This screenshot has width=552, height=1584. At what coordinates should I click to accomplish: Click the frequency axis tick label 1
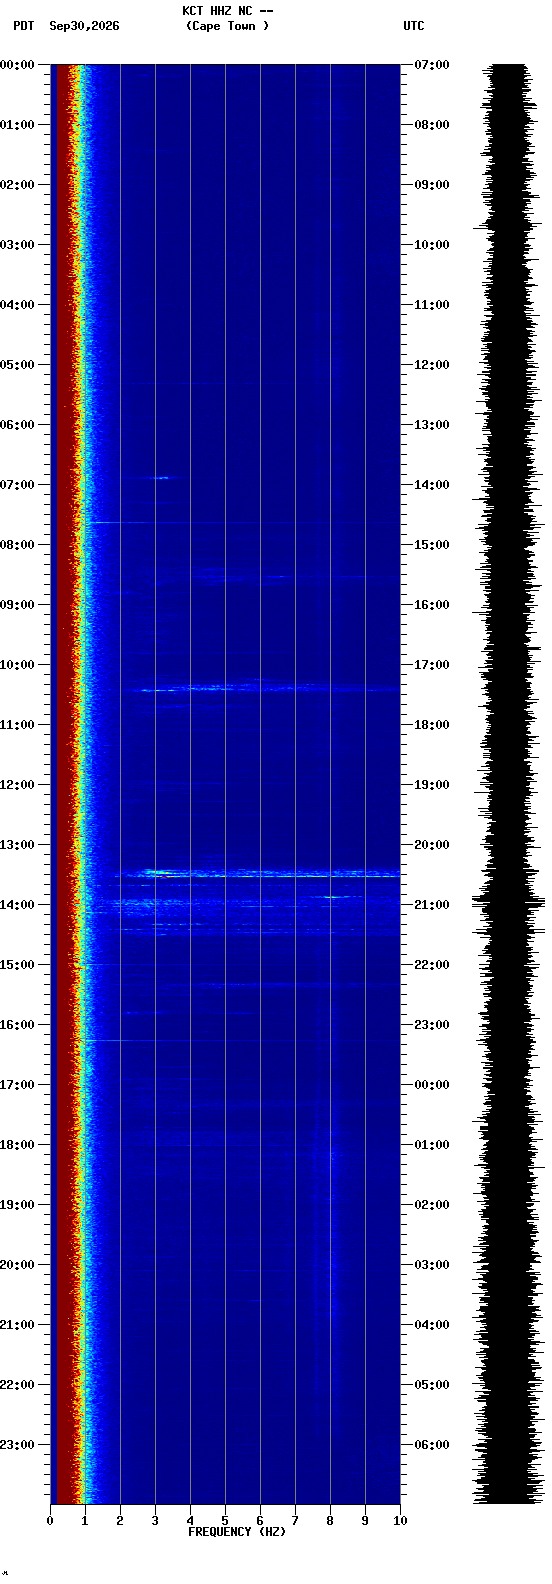(x=85, y=1521)
